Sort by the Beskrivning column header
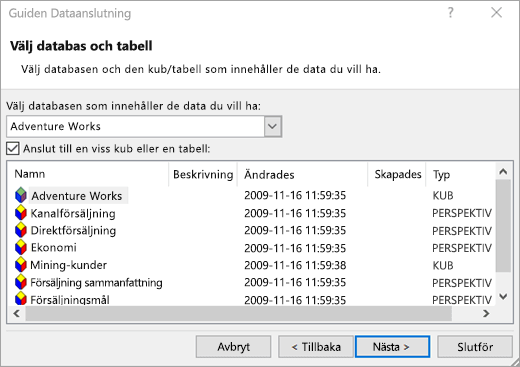This screenshot has height=367, width=520. 203,174
